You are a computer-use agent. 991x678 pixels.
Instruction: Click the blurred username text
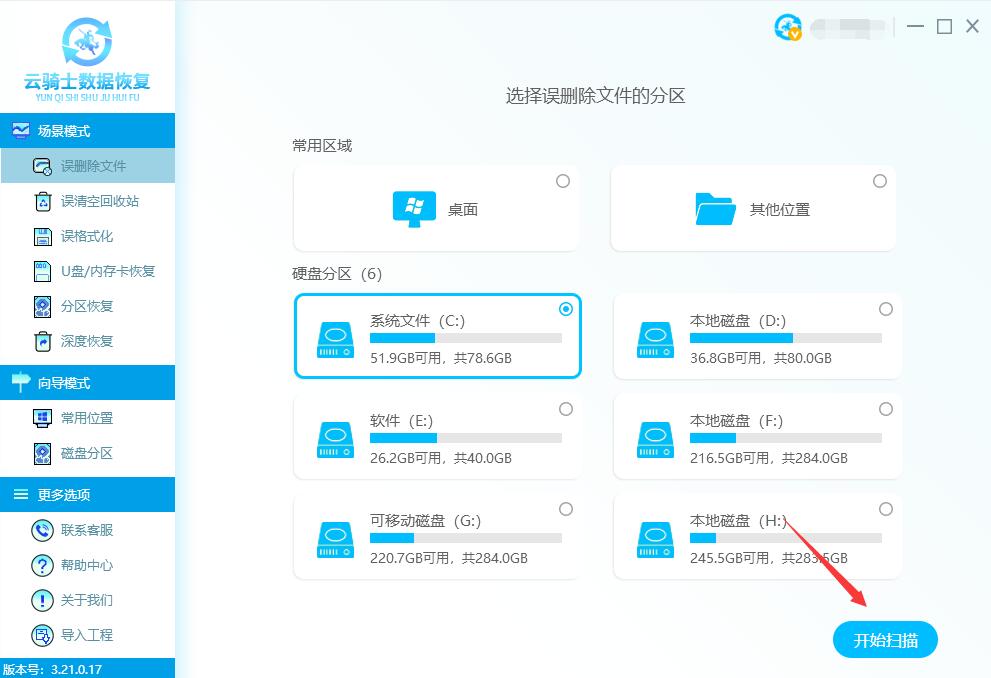tap(848, 28)
